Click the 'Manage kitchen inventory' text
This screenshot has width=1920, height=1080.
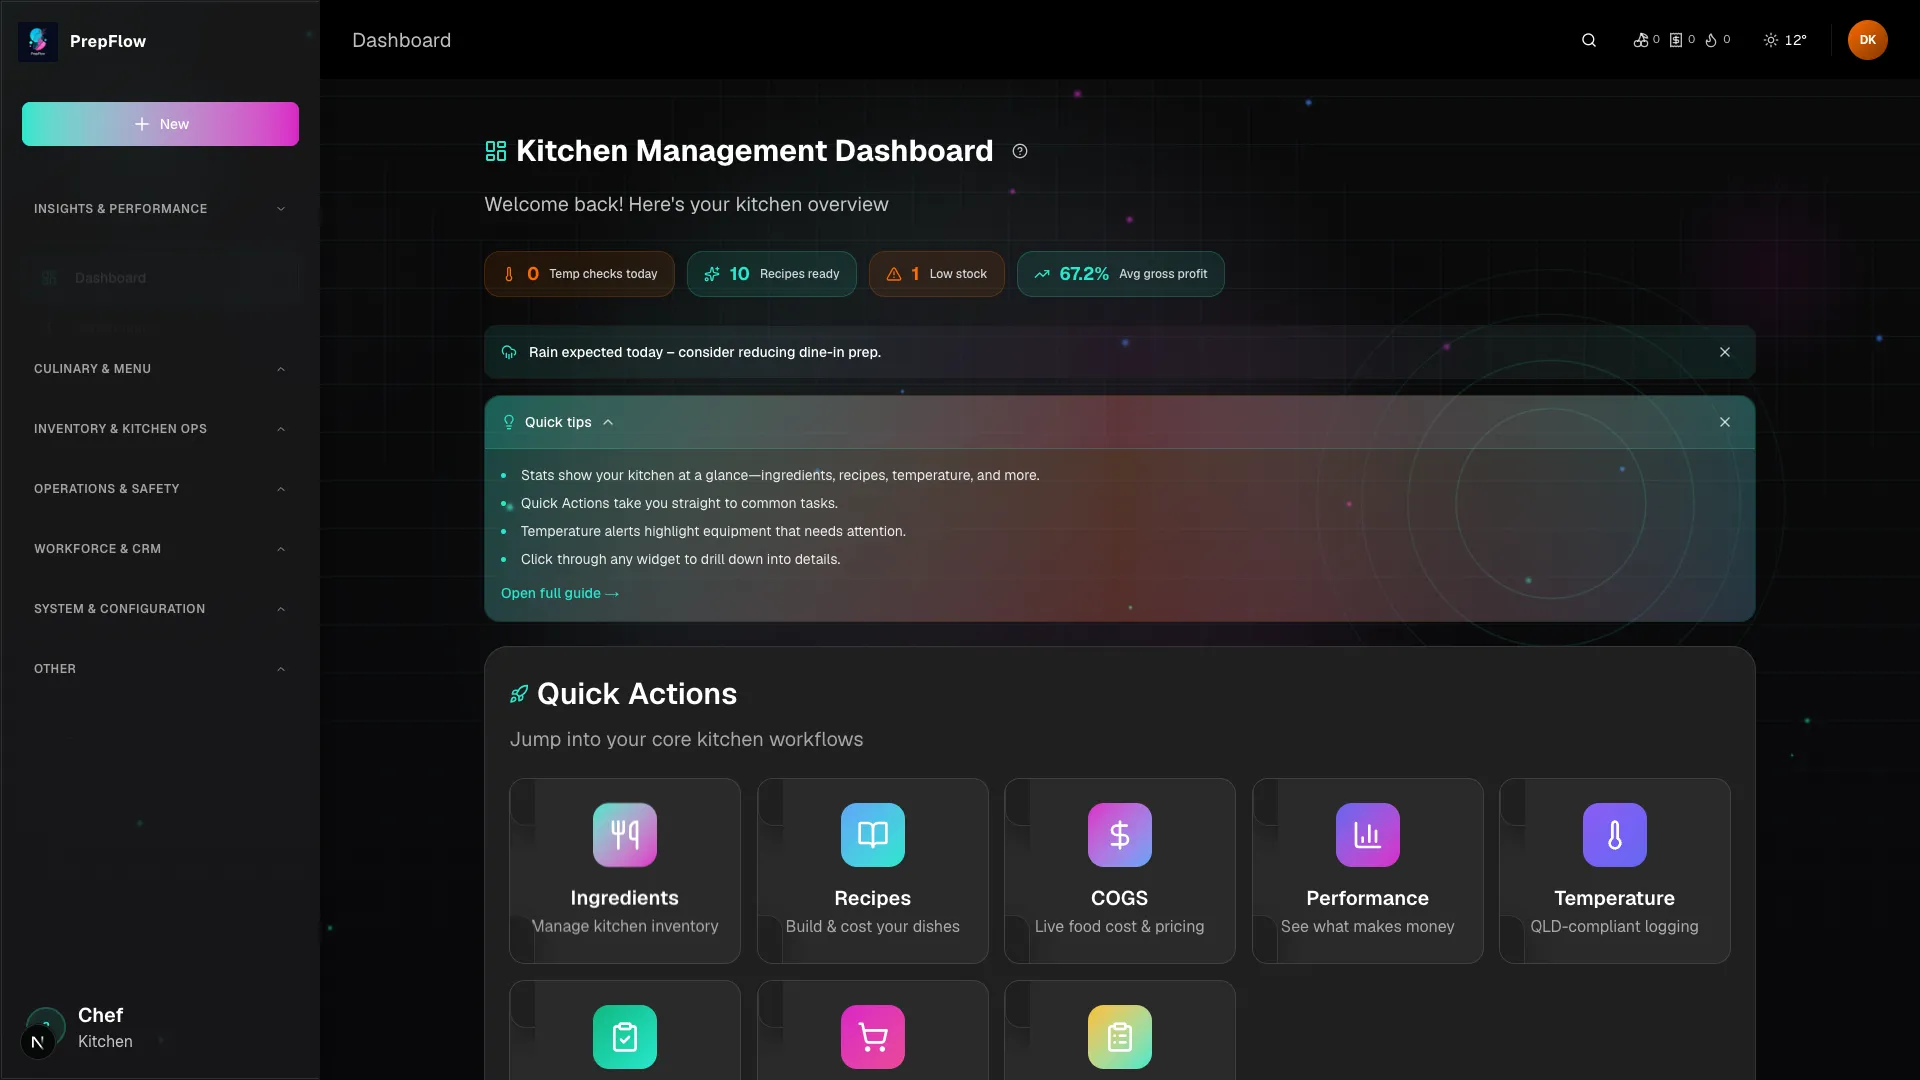click(625, 926)
